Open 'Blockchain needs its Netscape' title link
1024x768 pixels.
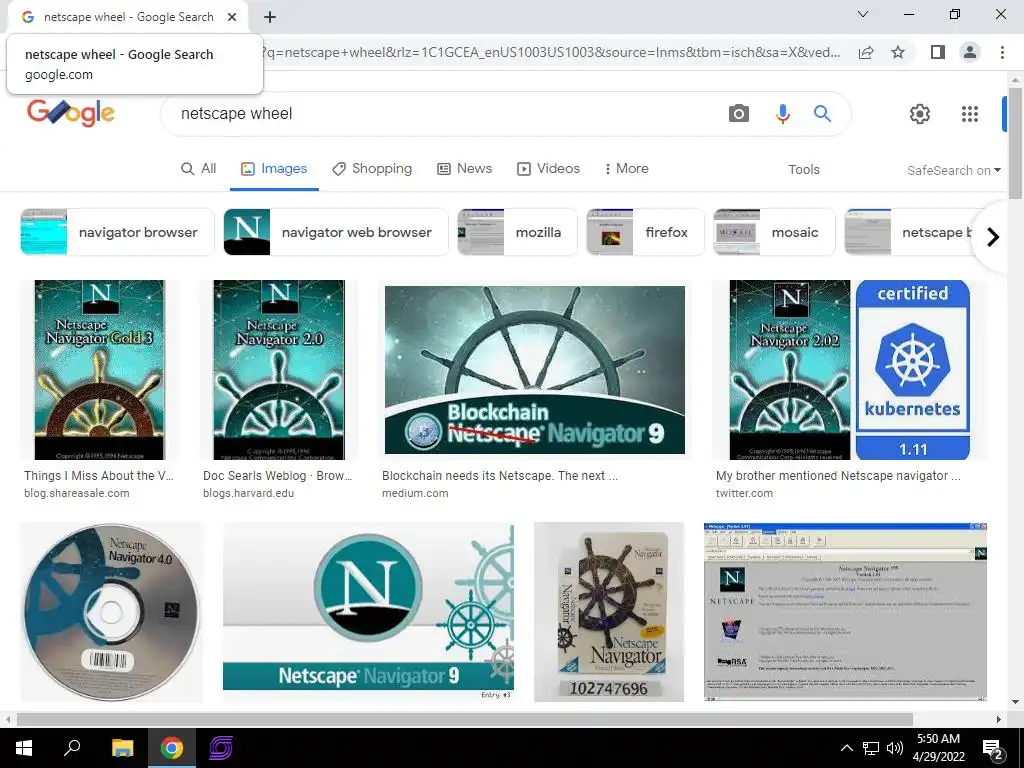pos(500,475)
